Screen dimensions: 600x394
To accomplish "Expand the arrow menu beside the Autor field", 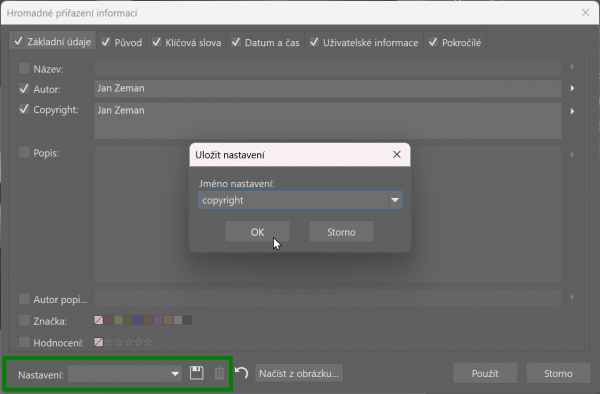I will 572,88.
